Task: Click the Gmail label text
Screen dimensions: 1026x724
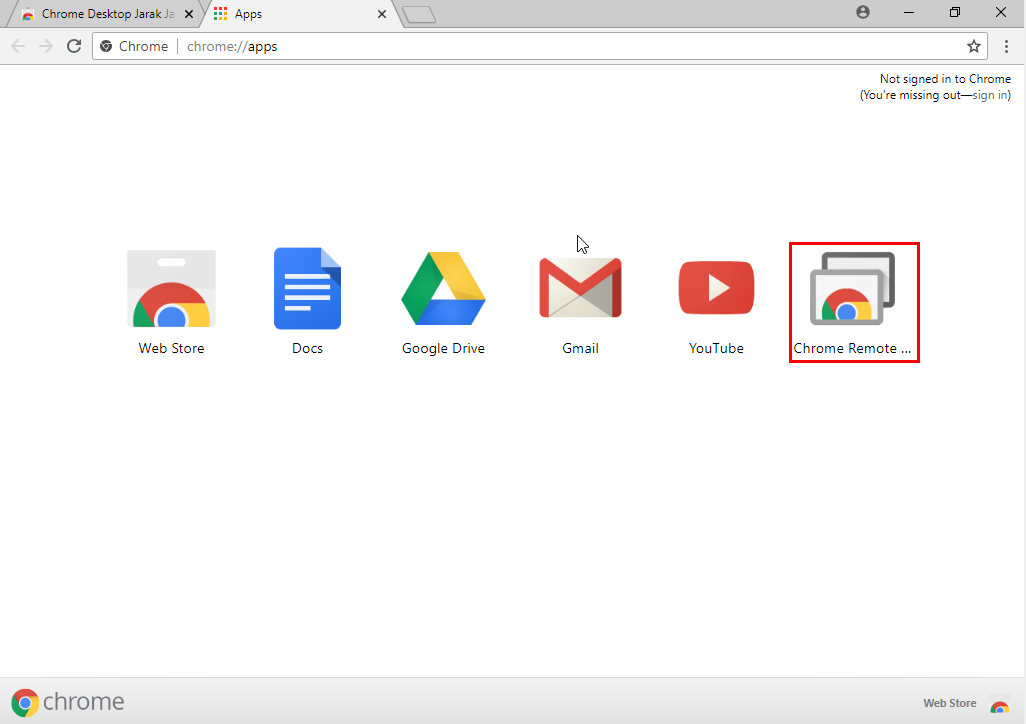Action: (x=580, y=348)
